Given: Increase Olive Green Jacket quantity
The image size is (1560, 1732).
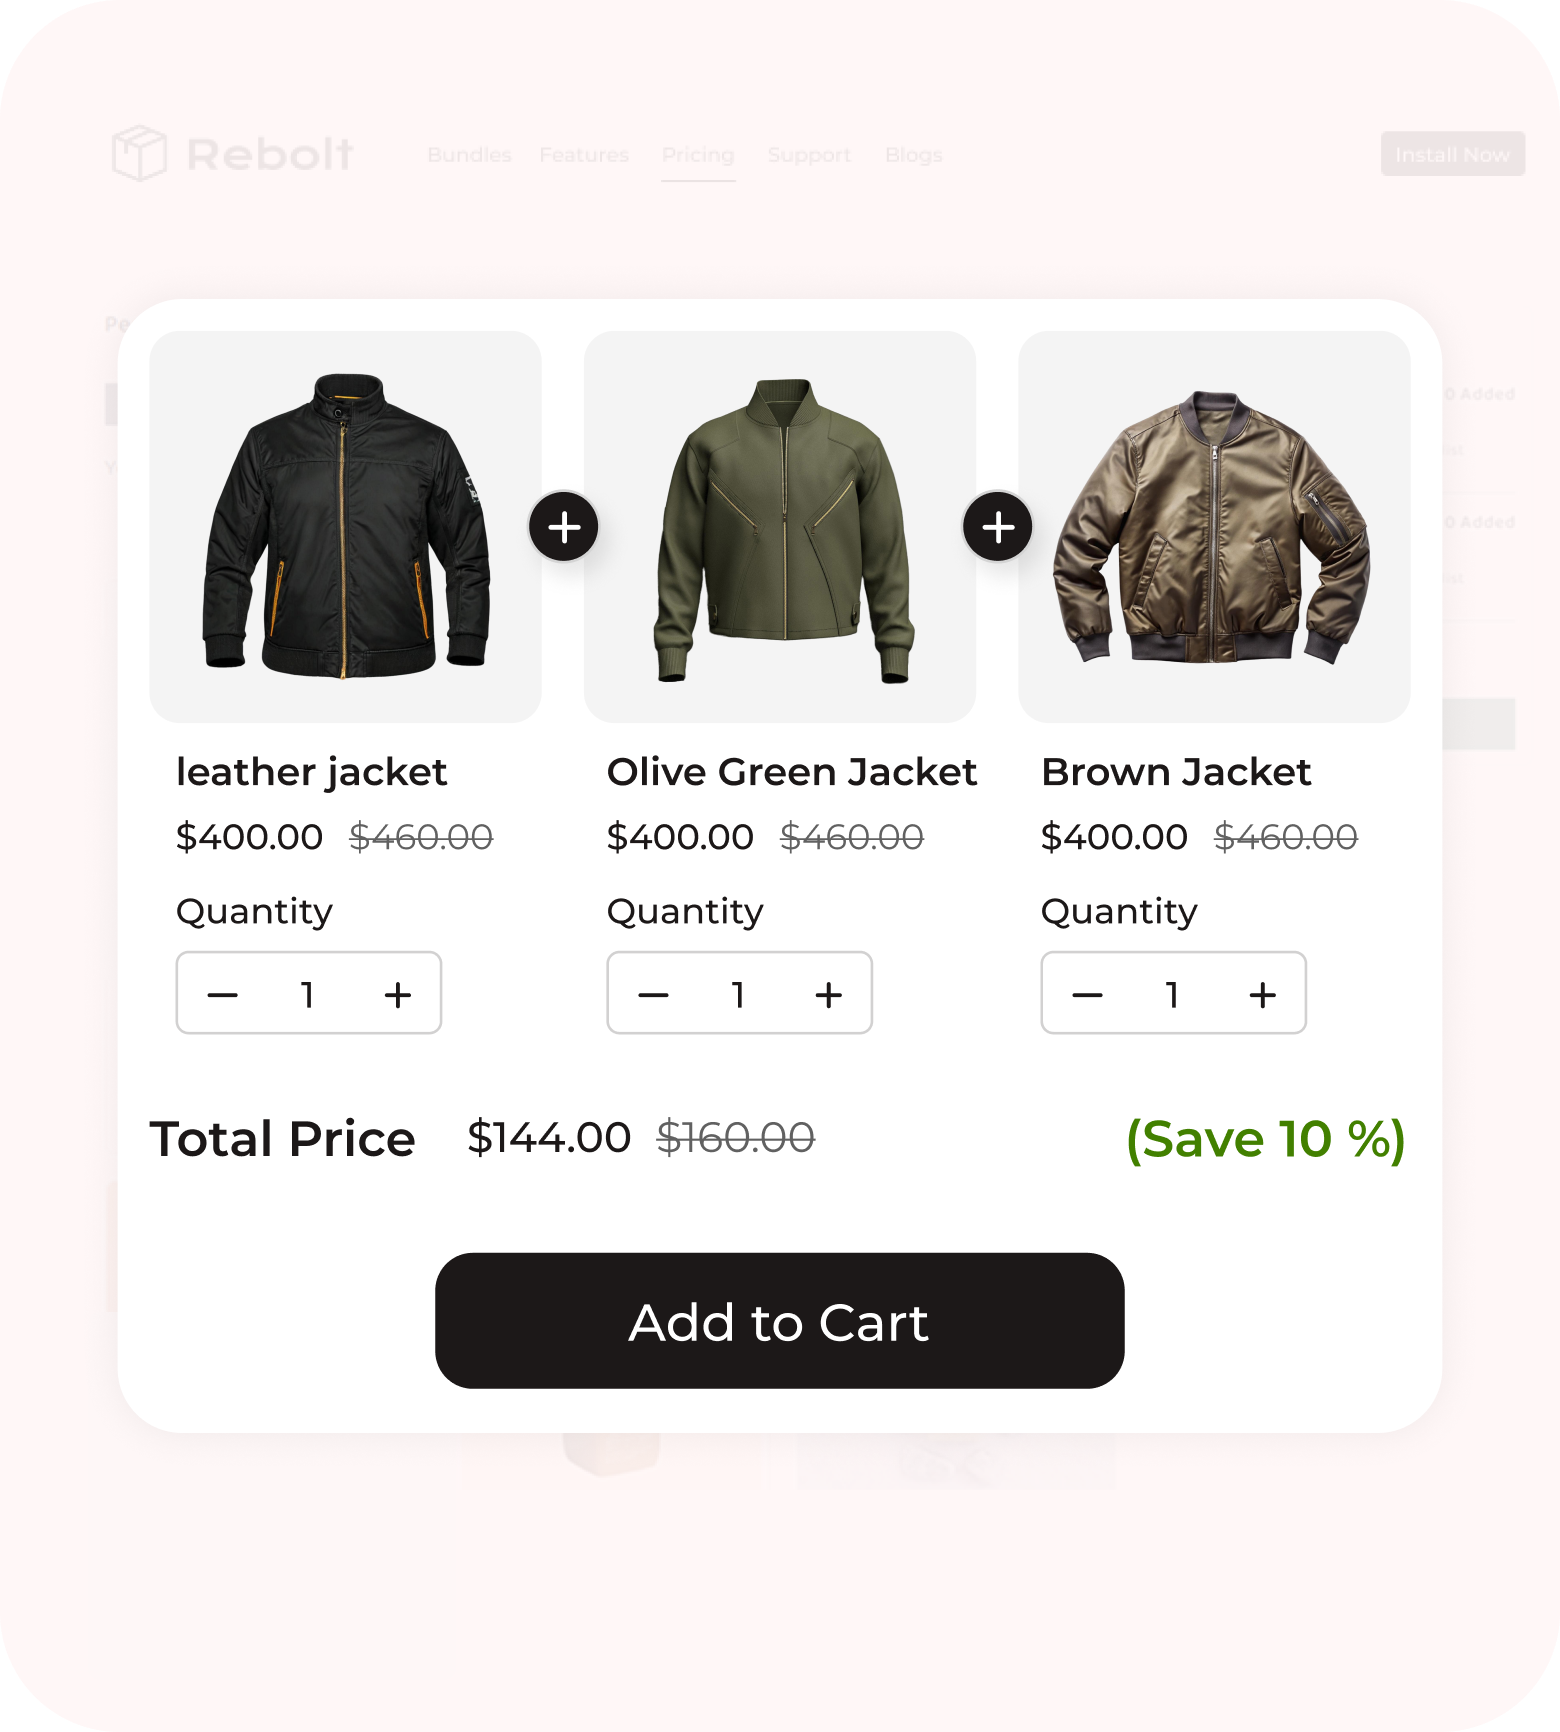Looking at the screenshot, I should [829, 994].
